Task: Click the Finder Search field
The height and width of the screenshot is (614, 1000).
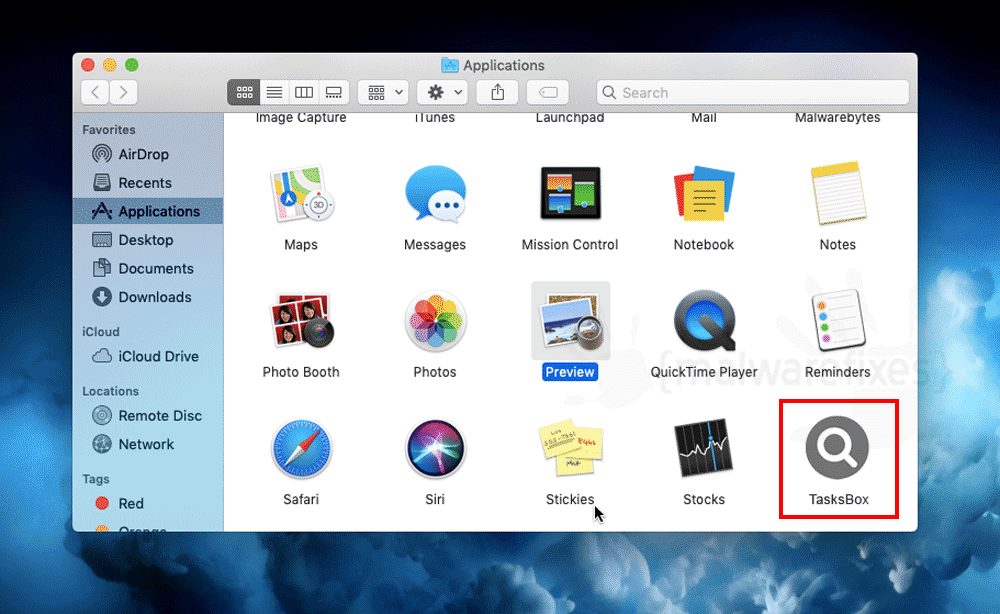Action: tap(753, 92)
